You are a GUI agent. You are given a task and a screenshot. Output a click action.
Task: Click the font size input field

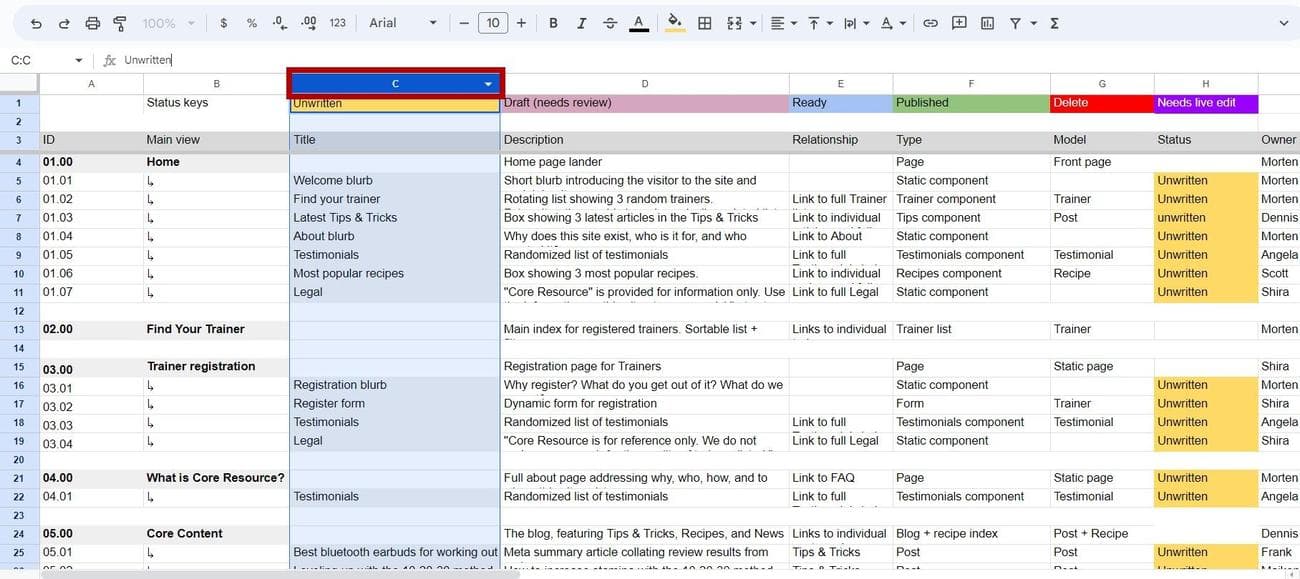tap(492, 23)
